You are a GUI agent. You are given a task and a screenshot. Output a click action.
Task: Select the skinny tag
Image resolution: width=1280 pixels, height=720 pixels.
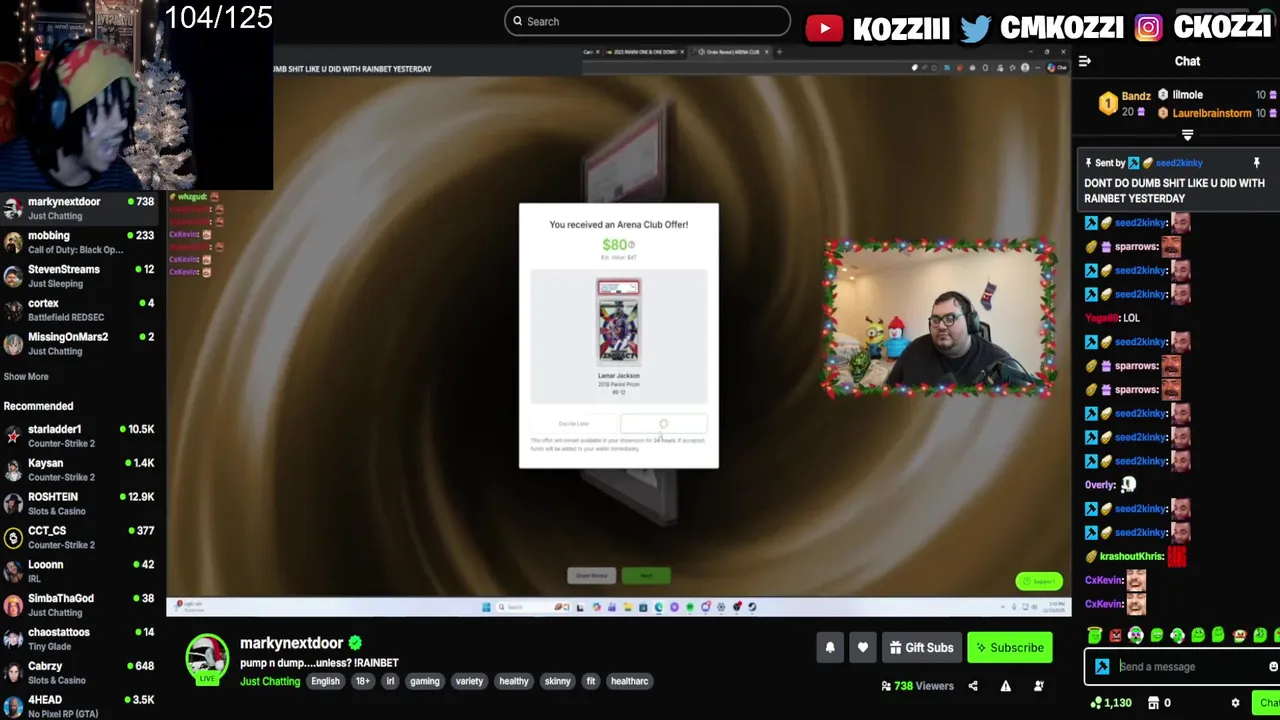pyautogui.click(x=558, y=682)
